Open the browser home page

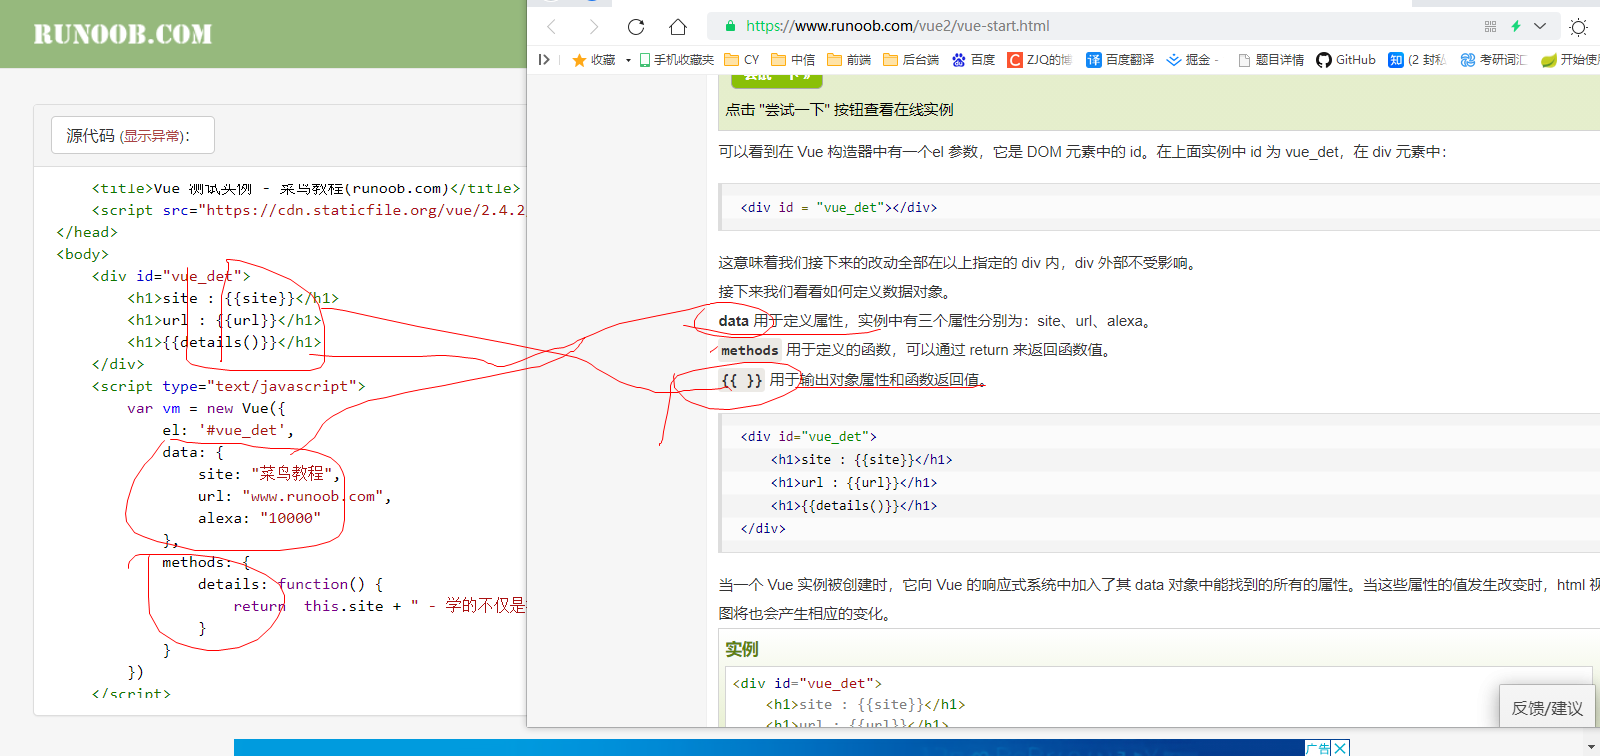point(678,27)
